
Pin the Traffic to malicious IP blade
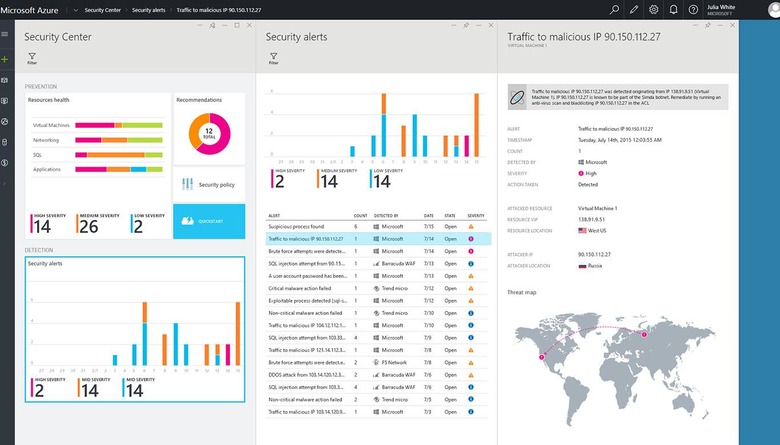pos(707,25)
